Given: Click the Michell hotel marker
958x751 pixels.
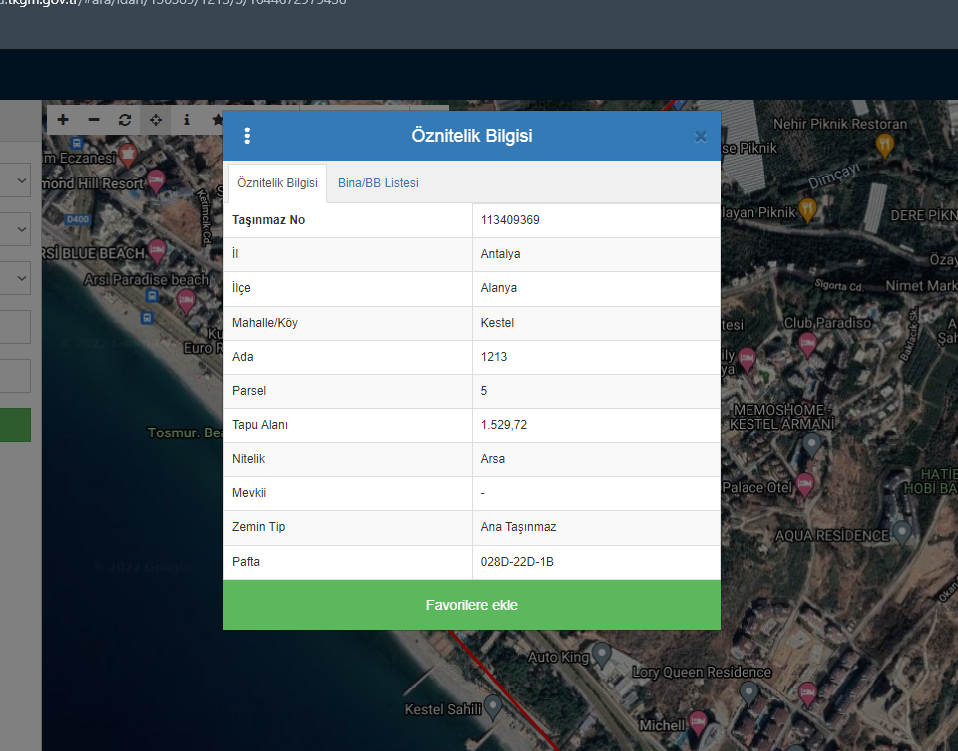Looking at the screenshot, I should pyautogui.click(x=698, y=724).
